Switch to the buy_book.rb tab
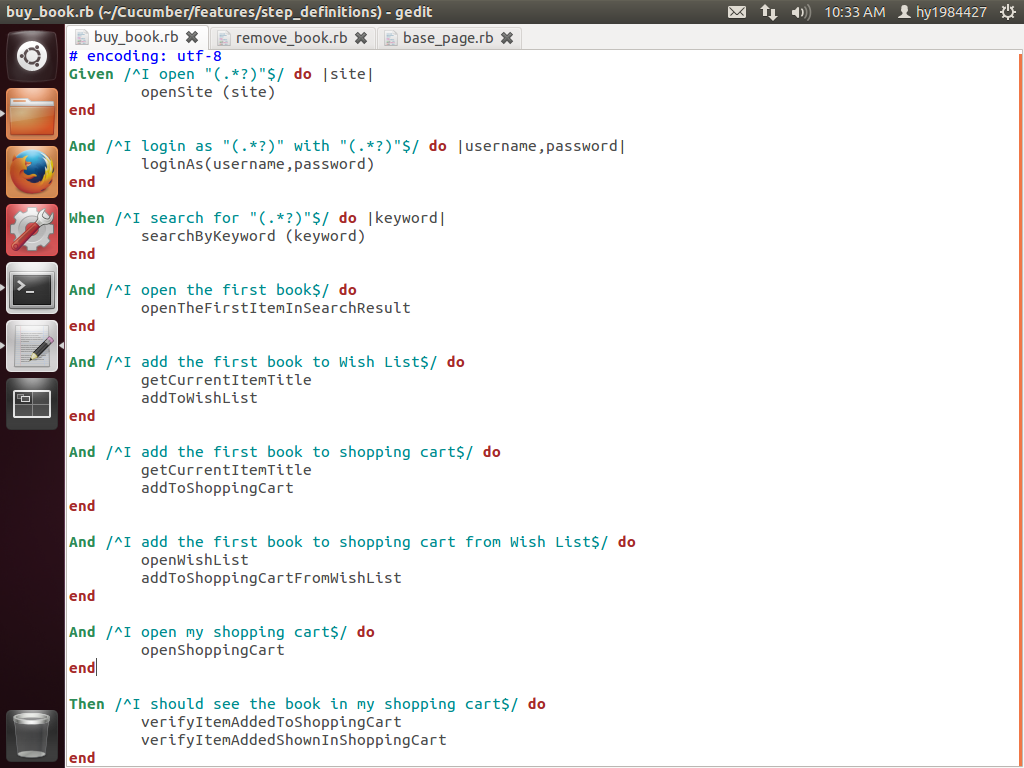 136,37
